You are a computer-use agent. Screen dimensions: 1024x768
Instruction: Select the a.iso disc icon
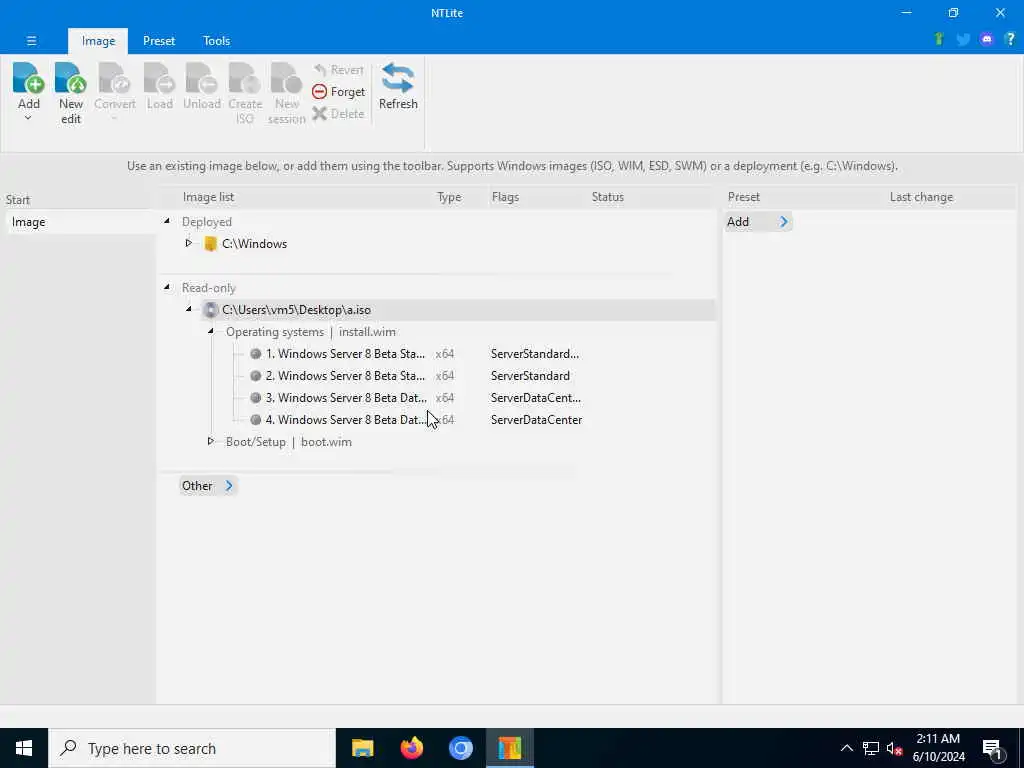point(210,310)
